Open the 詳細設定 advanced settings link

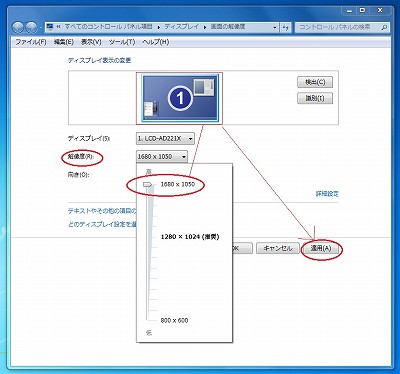(327, 194)
